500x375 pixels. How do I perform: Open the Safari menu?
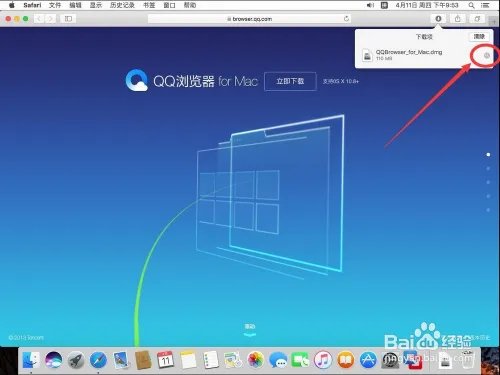(x=32, y=5)
